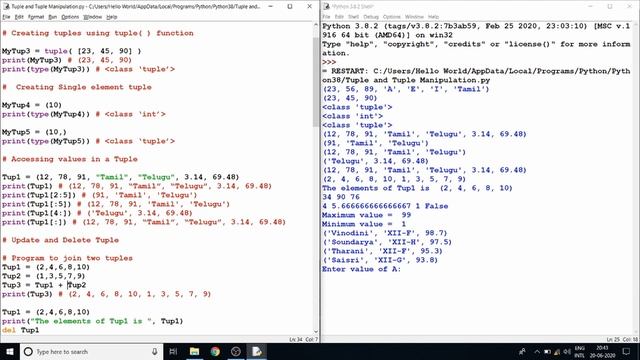This screenshot has height=360, width=640.
Task: Close the Tuple Manipulation editor window
Action: 309,7
